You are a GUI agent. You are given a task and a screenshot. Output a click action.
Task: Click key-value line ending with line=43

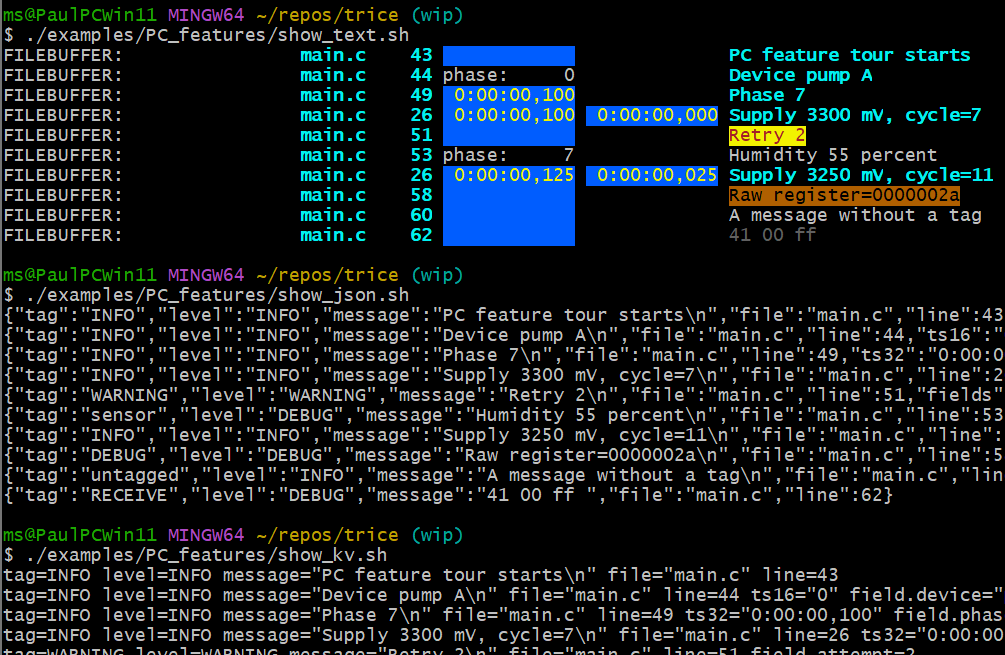pos(420,575)
